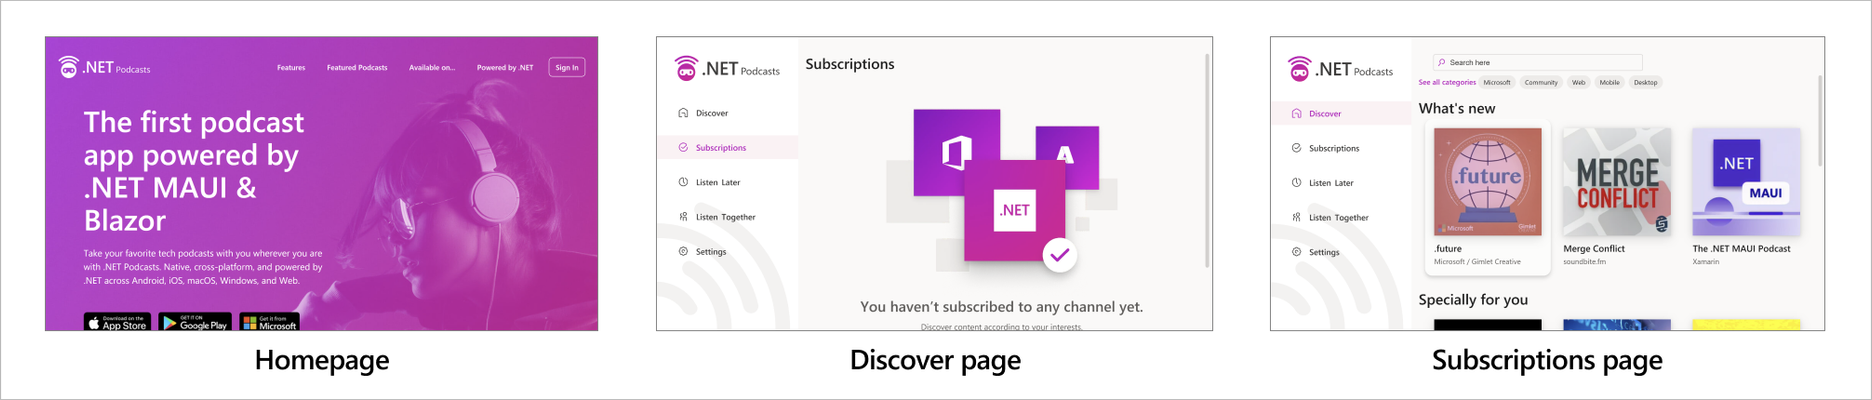Viewport: 1872px width, 400px height.
Task: Open the Merge Conflict podcast cover thumbnail
Action: [1617, 181]
